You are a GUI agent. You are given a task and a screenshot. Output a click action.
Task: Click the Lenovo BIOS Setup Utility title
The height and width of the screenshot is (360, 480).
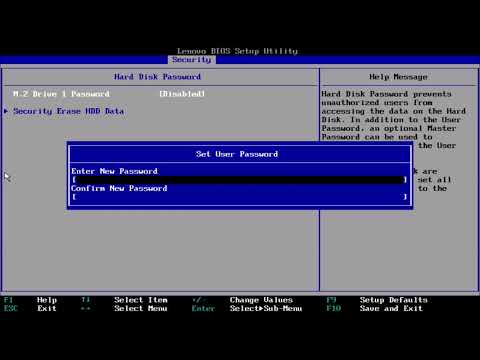[237, 51]
